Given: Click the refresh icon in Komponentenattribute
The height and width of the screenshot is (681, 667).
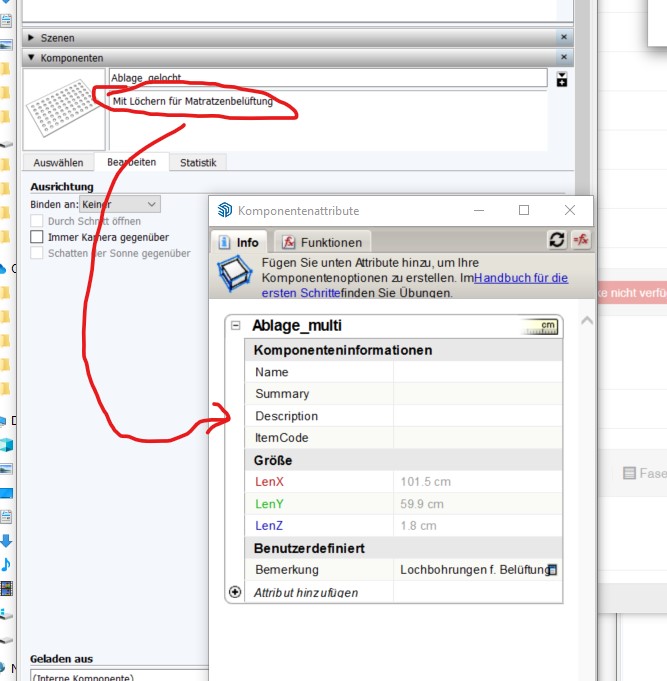Looking at the screenshot, I should coord(557,240).
